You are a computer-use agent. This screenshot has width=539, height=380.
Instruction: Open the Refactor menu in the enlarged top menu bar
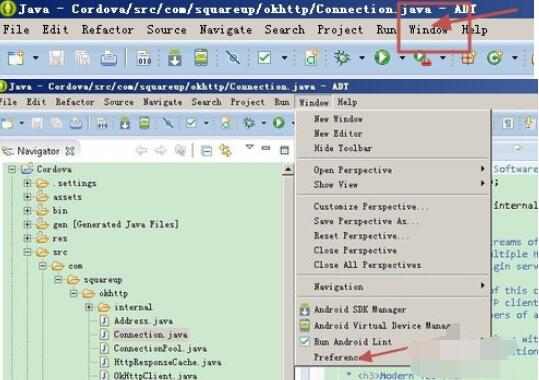(108, 30)
